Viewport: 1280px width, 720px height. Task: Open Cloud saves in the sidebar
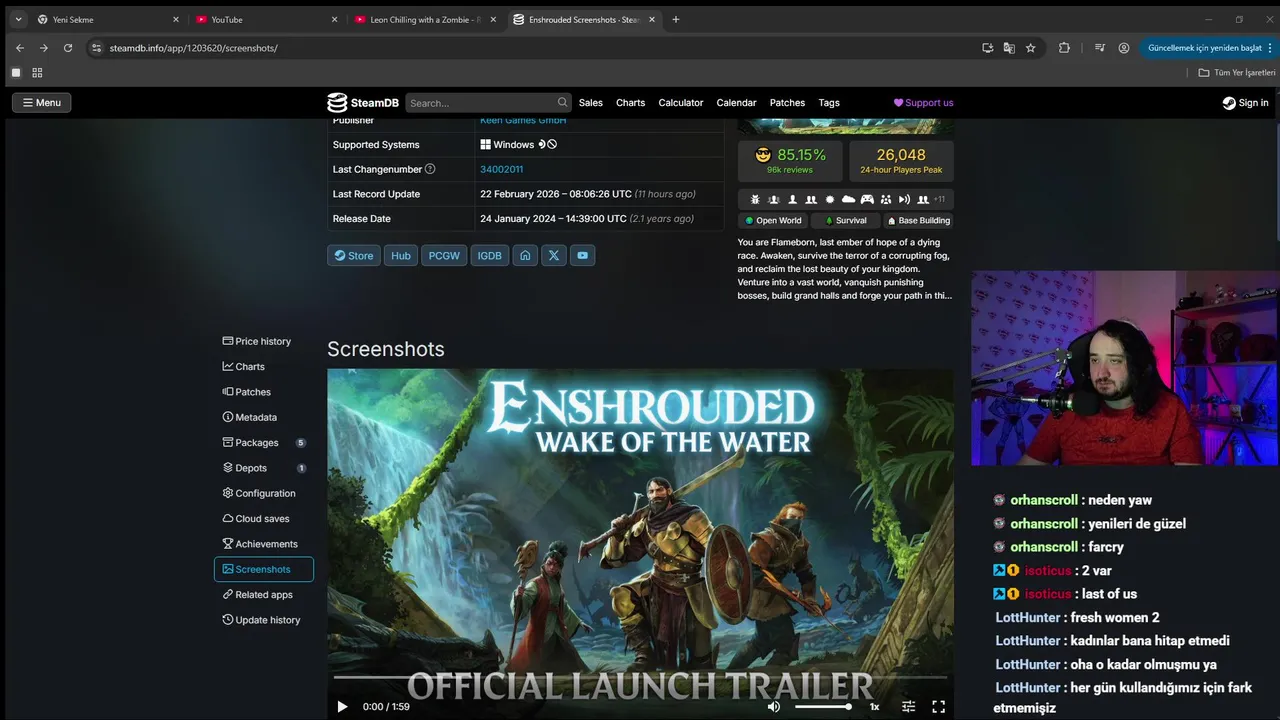263,519
